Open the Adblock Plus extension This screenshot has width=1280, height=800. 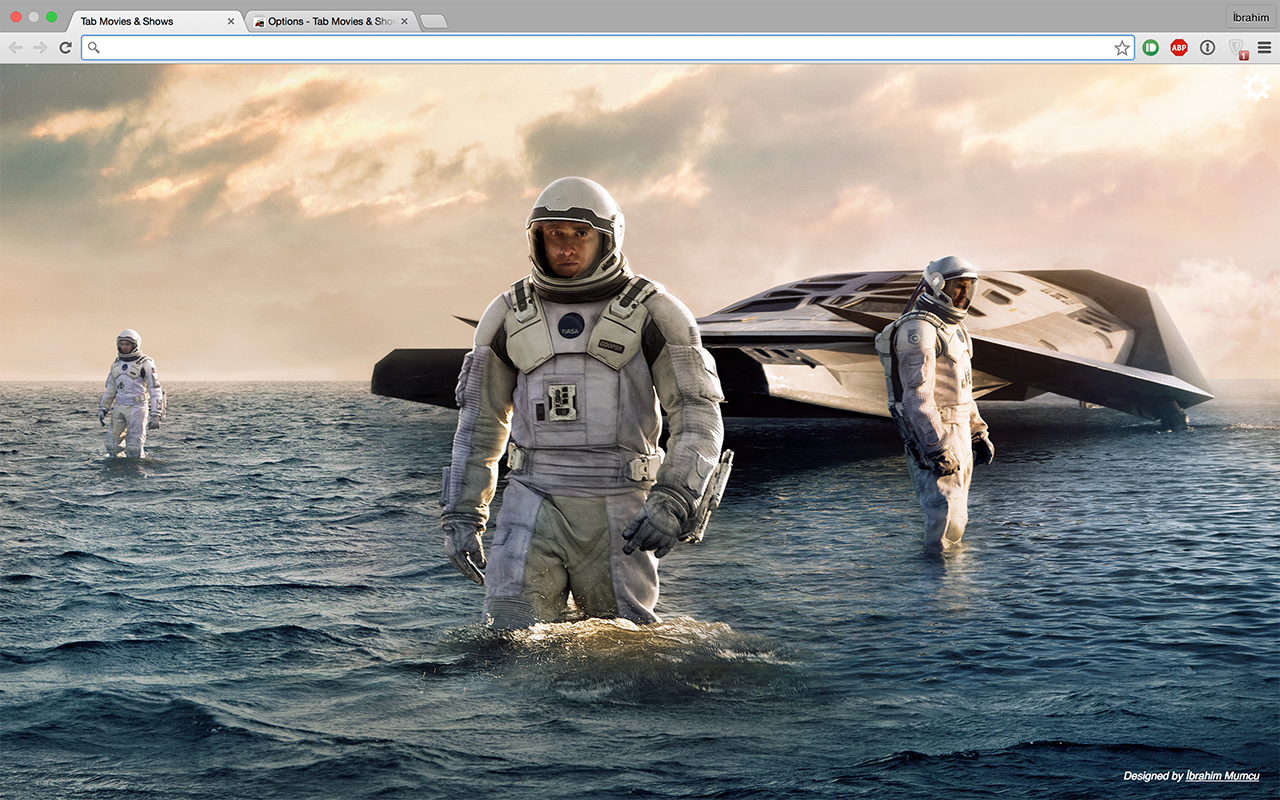click(1179, 48)
